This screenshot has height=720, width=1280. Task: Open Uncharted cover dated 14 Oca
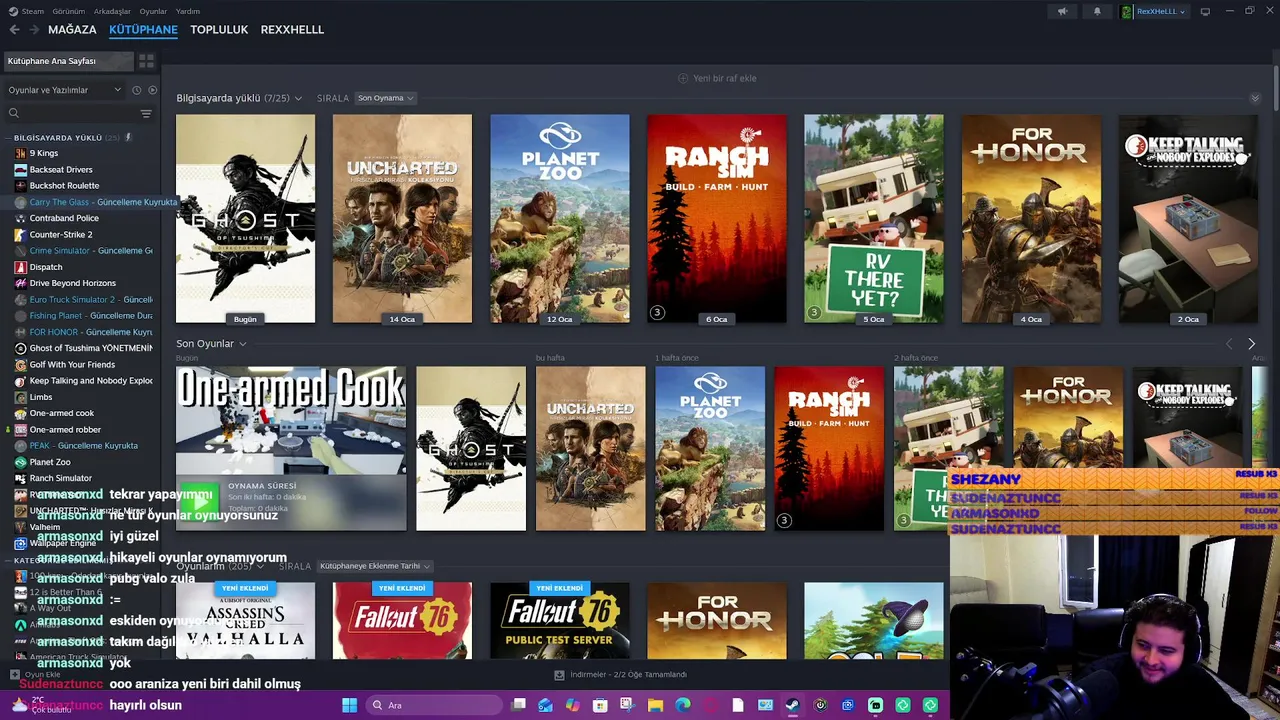point(402,219)
